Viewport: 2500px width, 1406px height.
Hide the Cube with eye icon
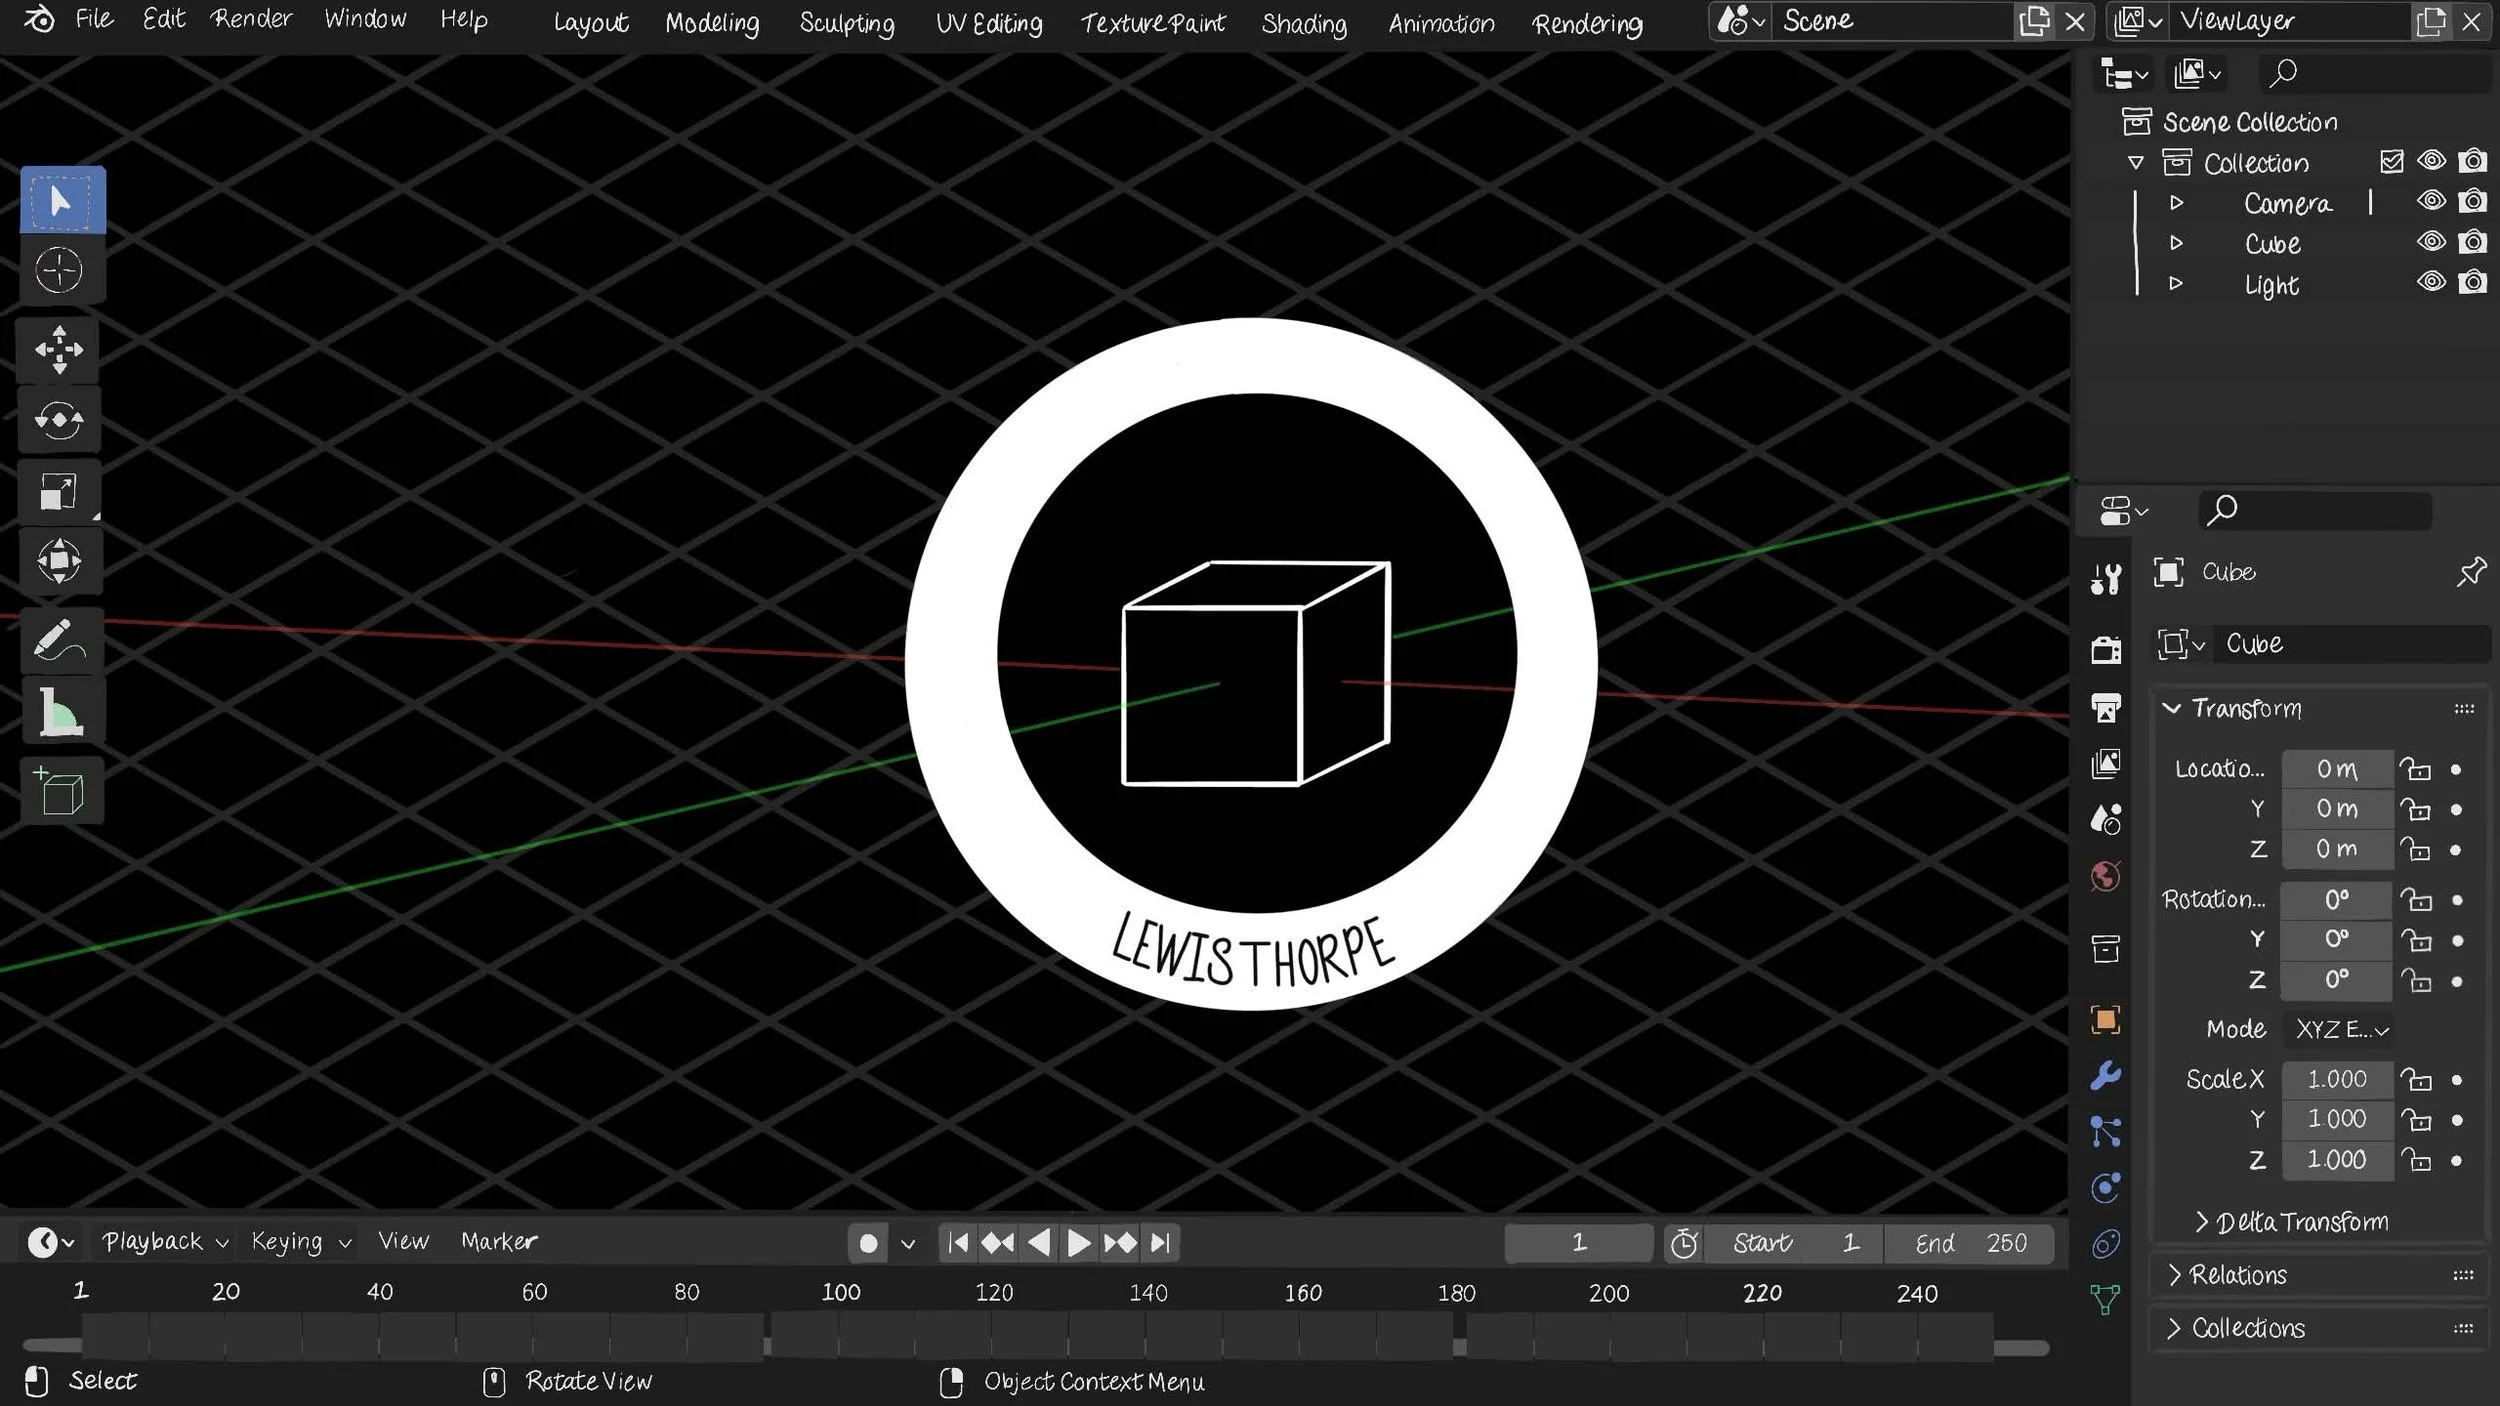coord(2431,242)
